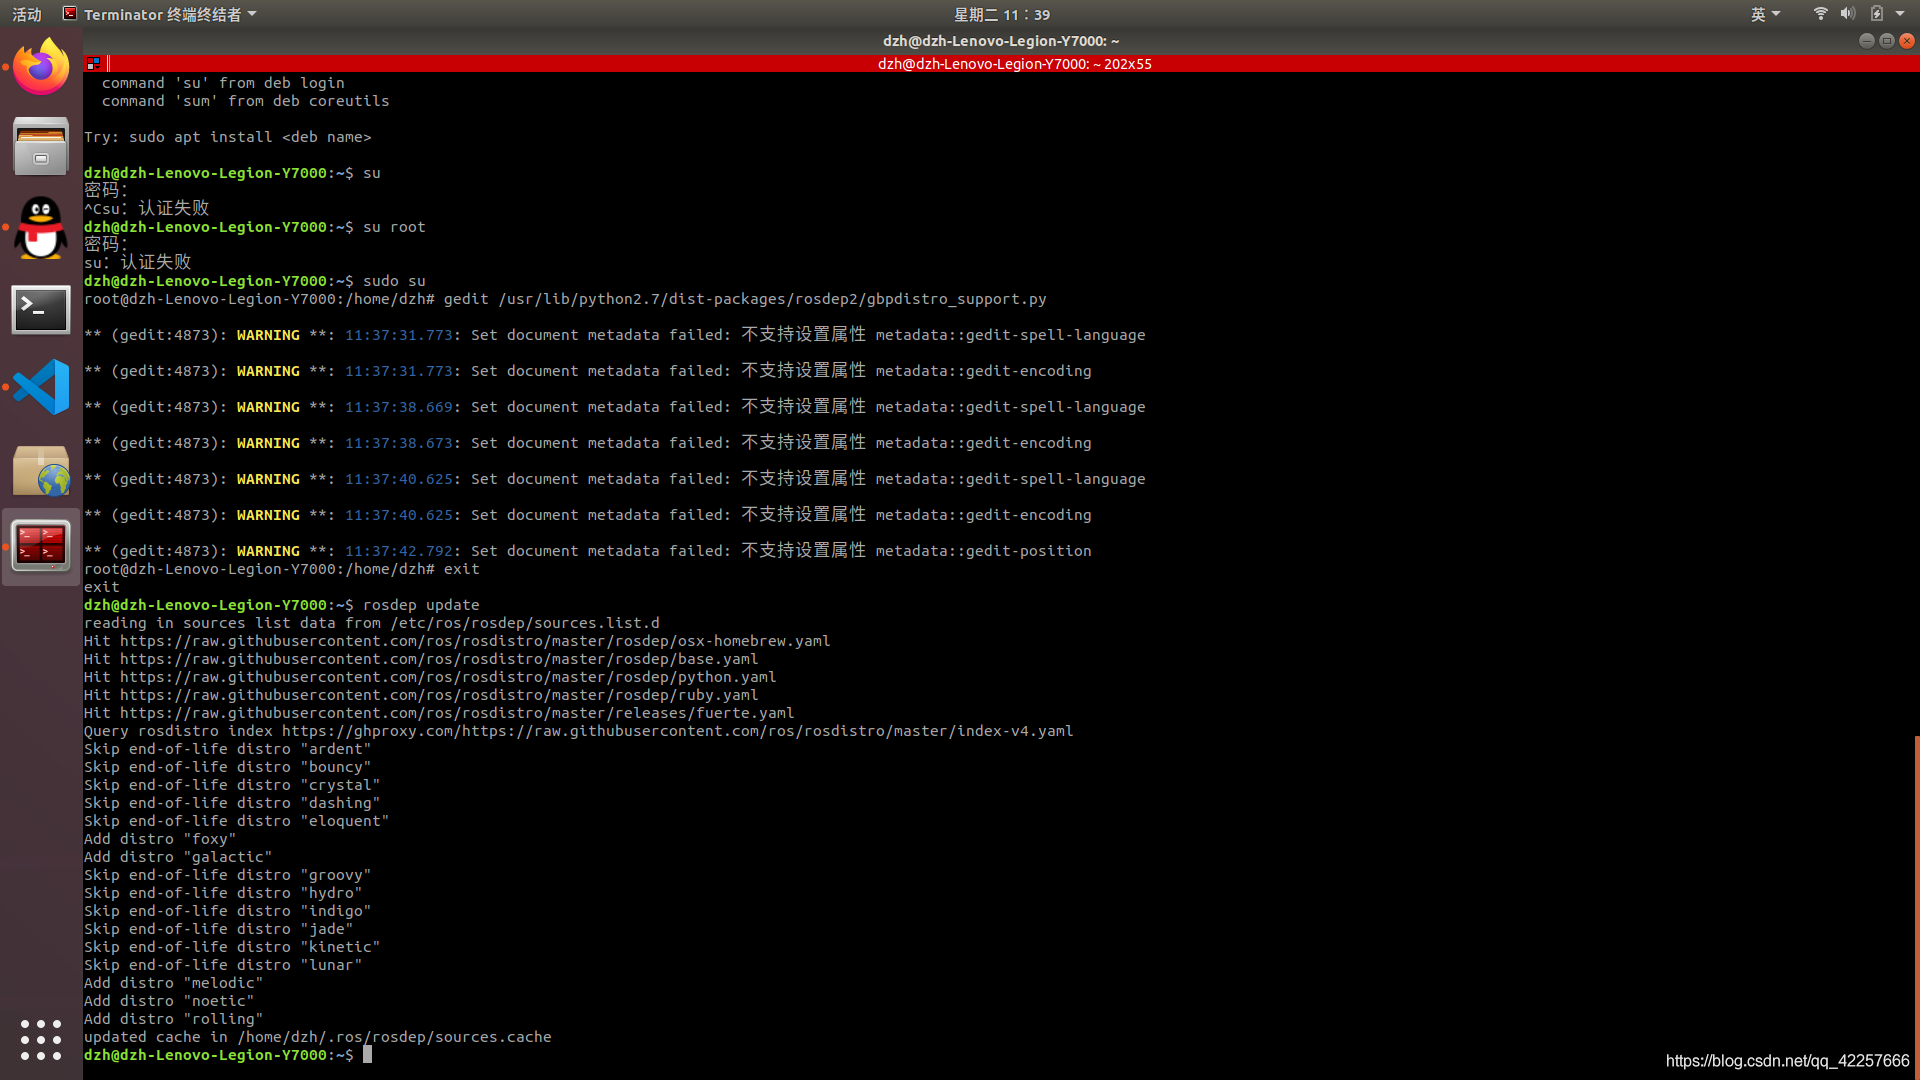Expand the system menu arrow
1920x1080 pixels.
pos(1900,14)
